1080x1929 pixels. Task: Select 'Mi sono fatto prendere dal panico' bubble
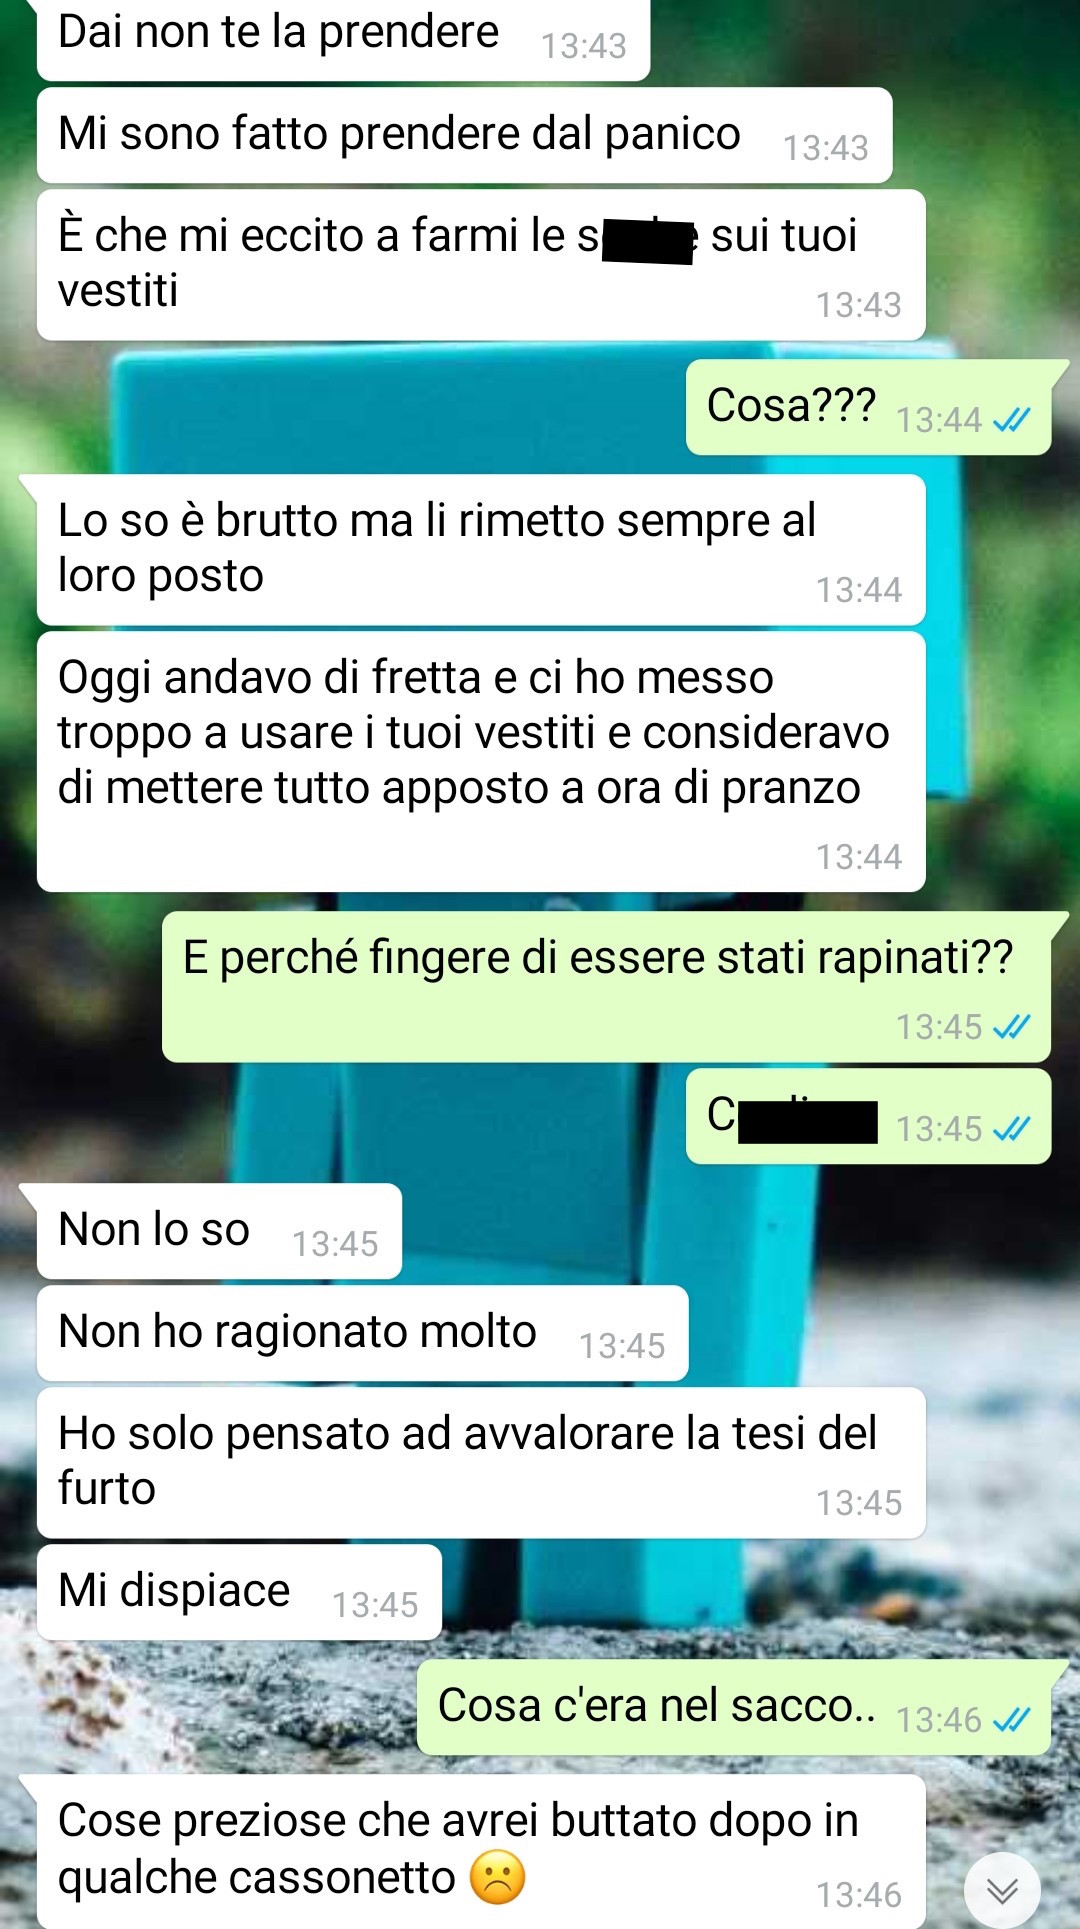(x=464, y=135)
